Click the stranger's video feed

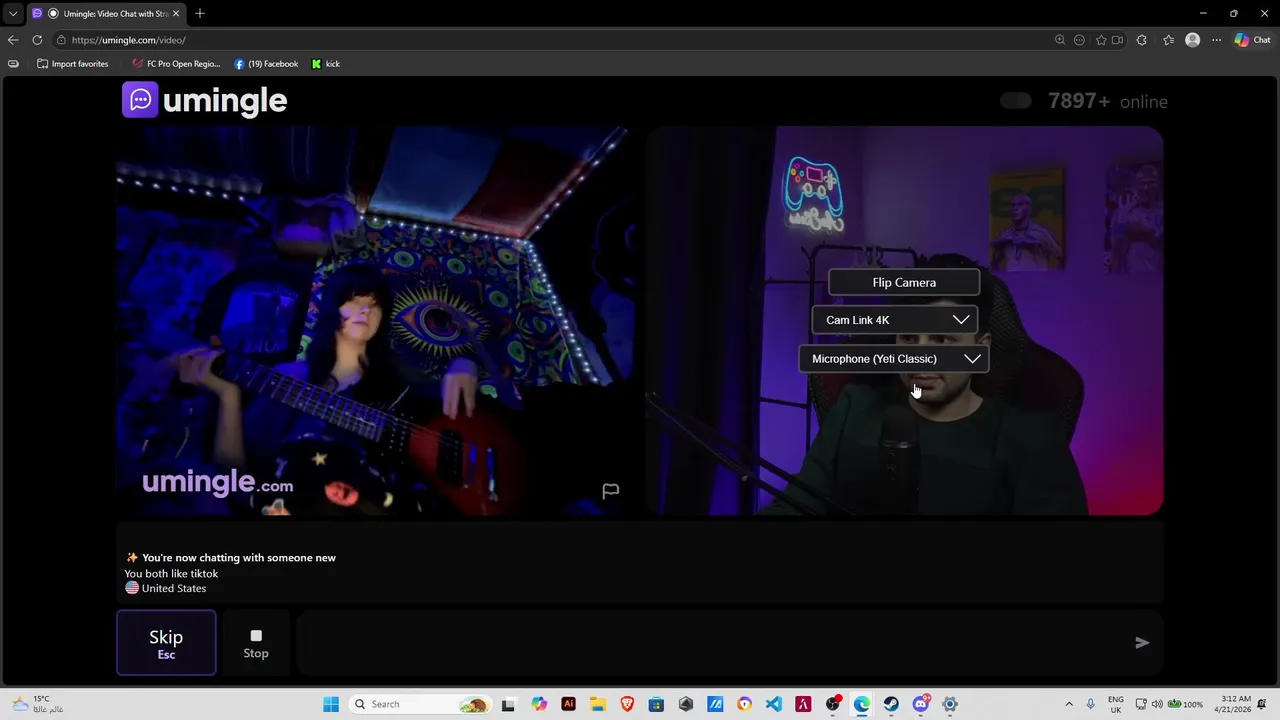[x=375, y=321]
